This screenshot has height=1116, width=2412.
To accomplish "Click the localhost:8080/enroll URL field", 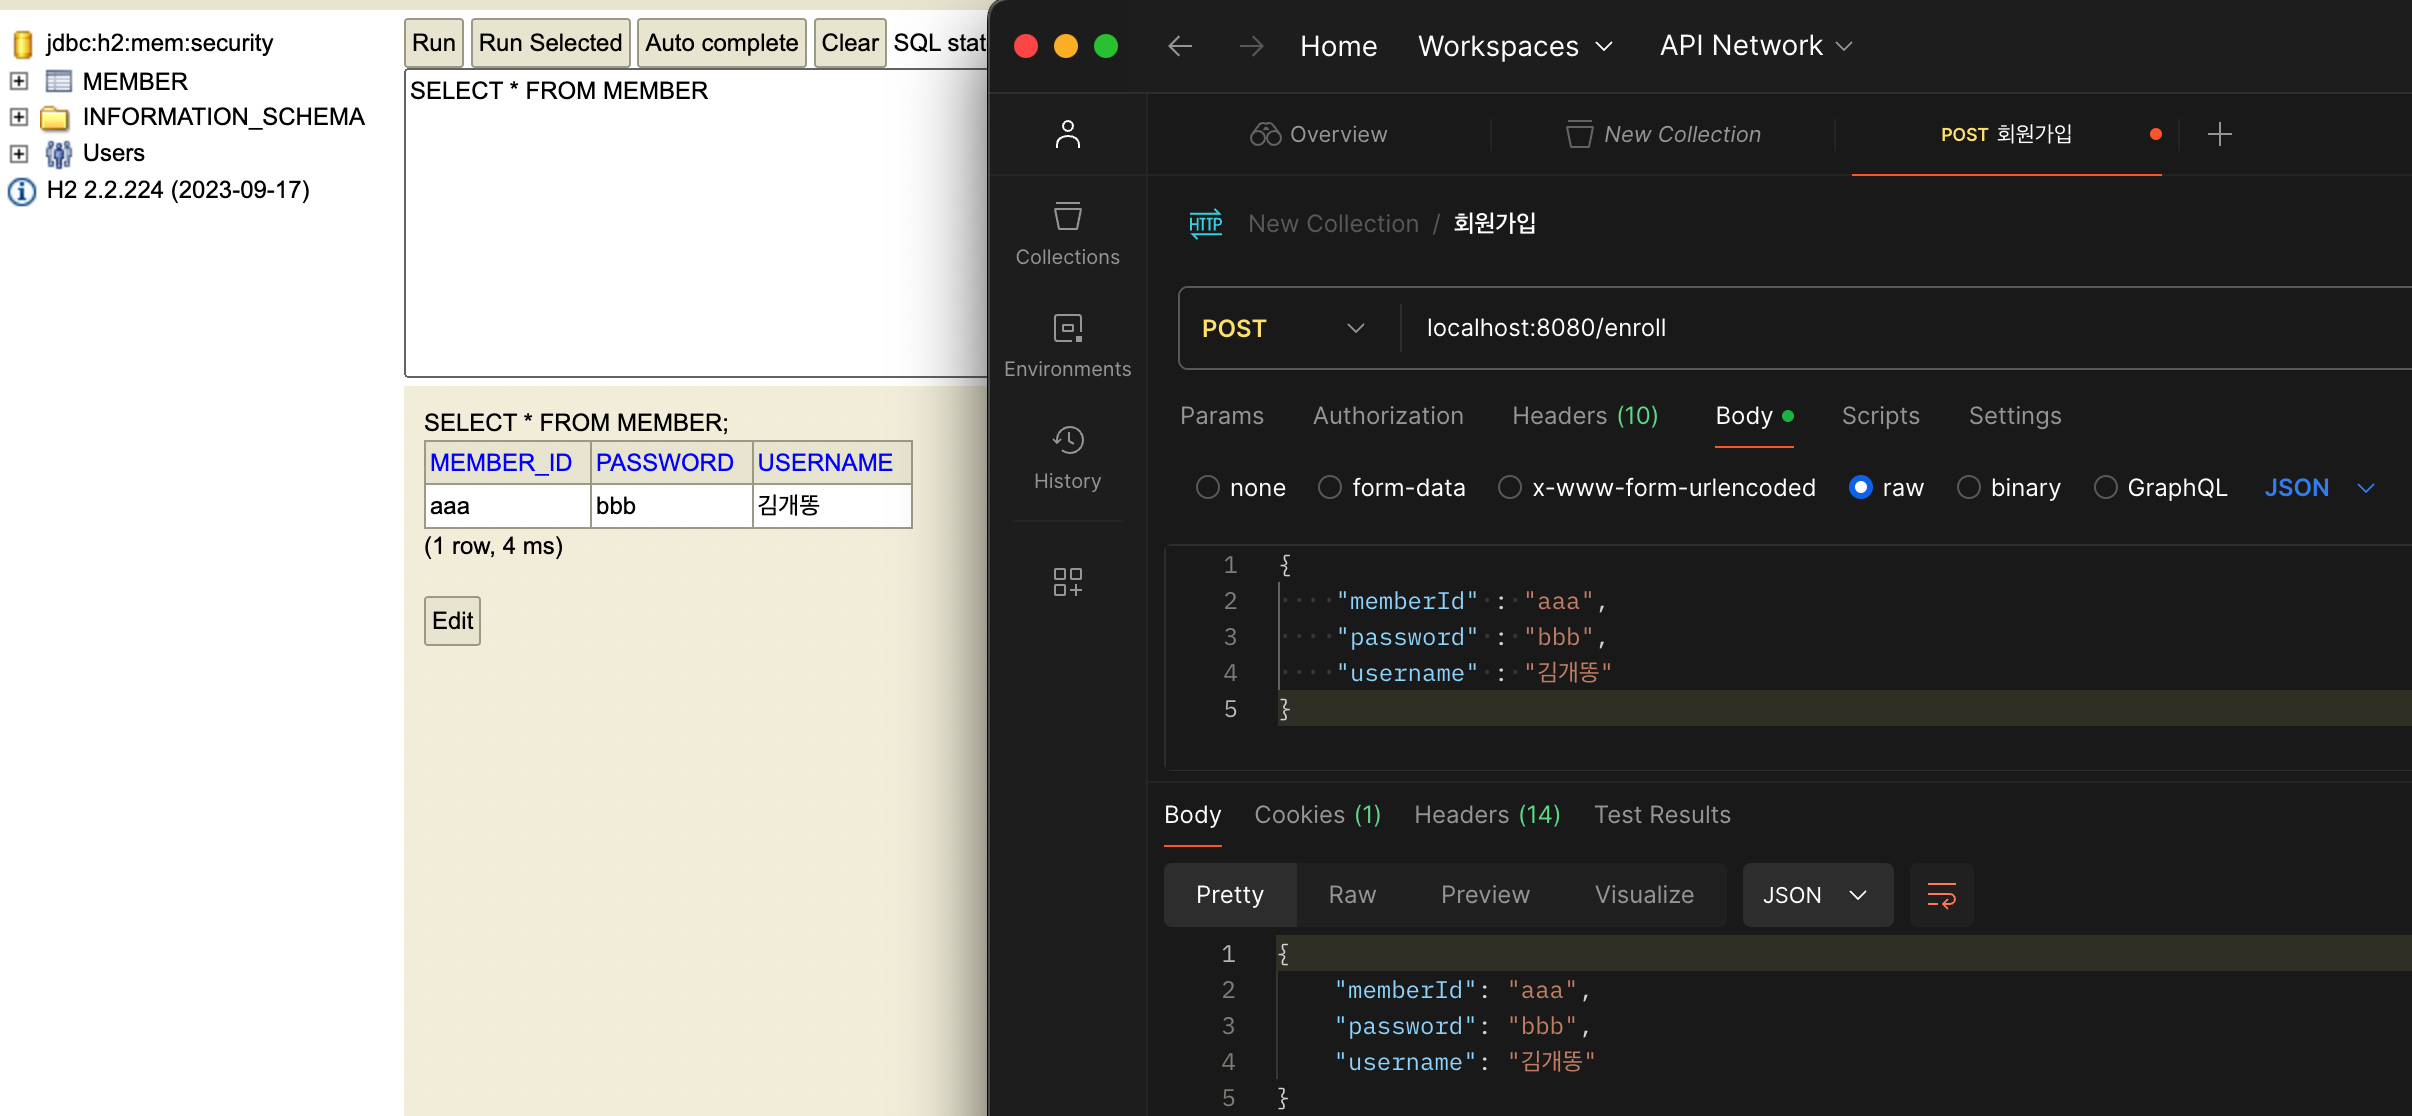I will 1546,328.
